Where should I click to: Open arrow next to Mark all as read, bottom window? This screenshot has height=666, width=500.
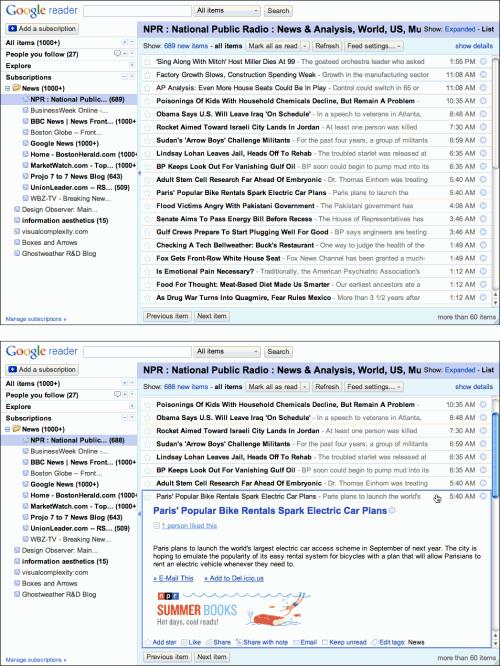[x=305, y=387]
